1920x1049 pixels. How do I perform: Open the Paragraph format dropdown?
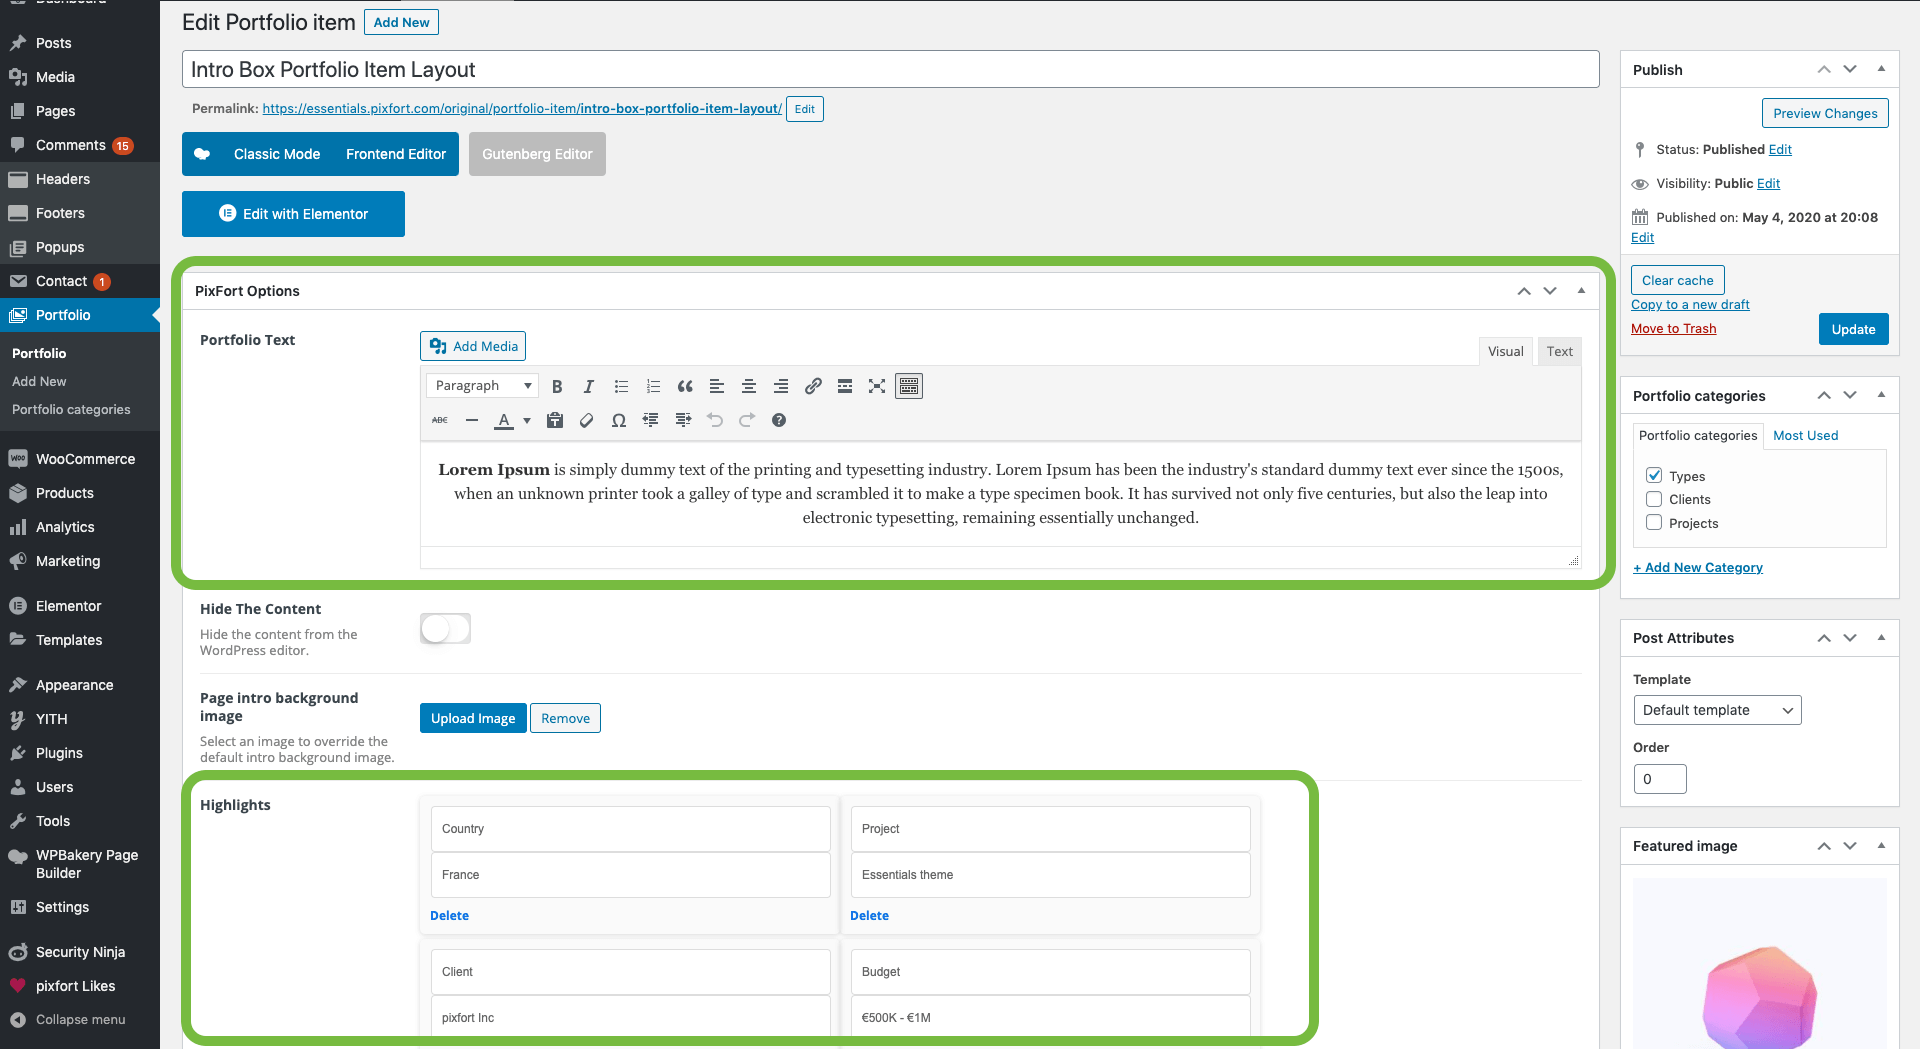point(482,386)
